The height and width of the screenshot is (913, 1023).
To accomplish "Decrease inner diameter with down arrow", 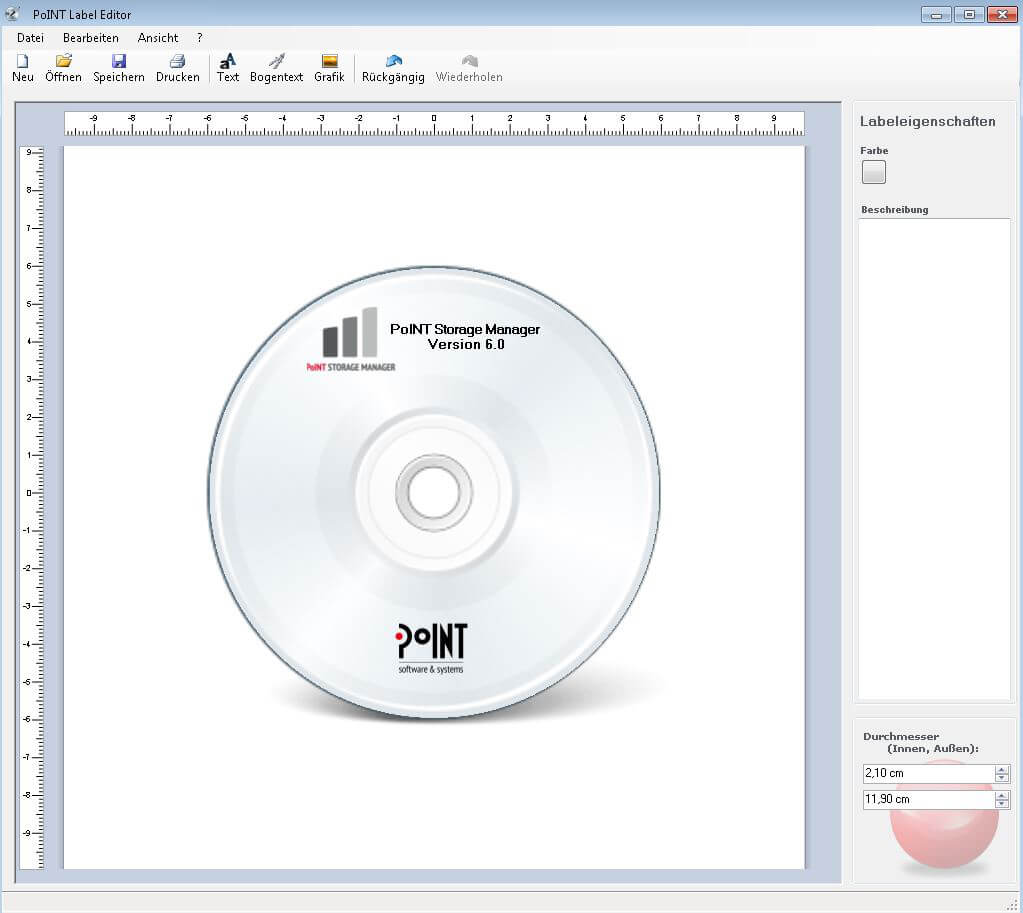I will coord(1002,778).
